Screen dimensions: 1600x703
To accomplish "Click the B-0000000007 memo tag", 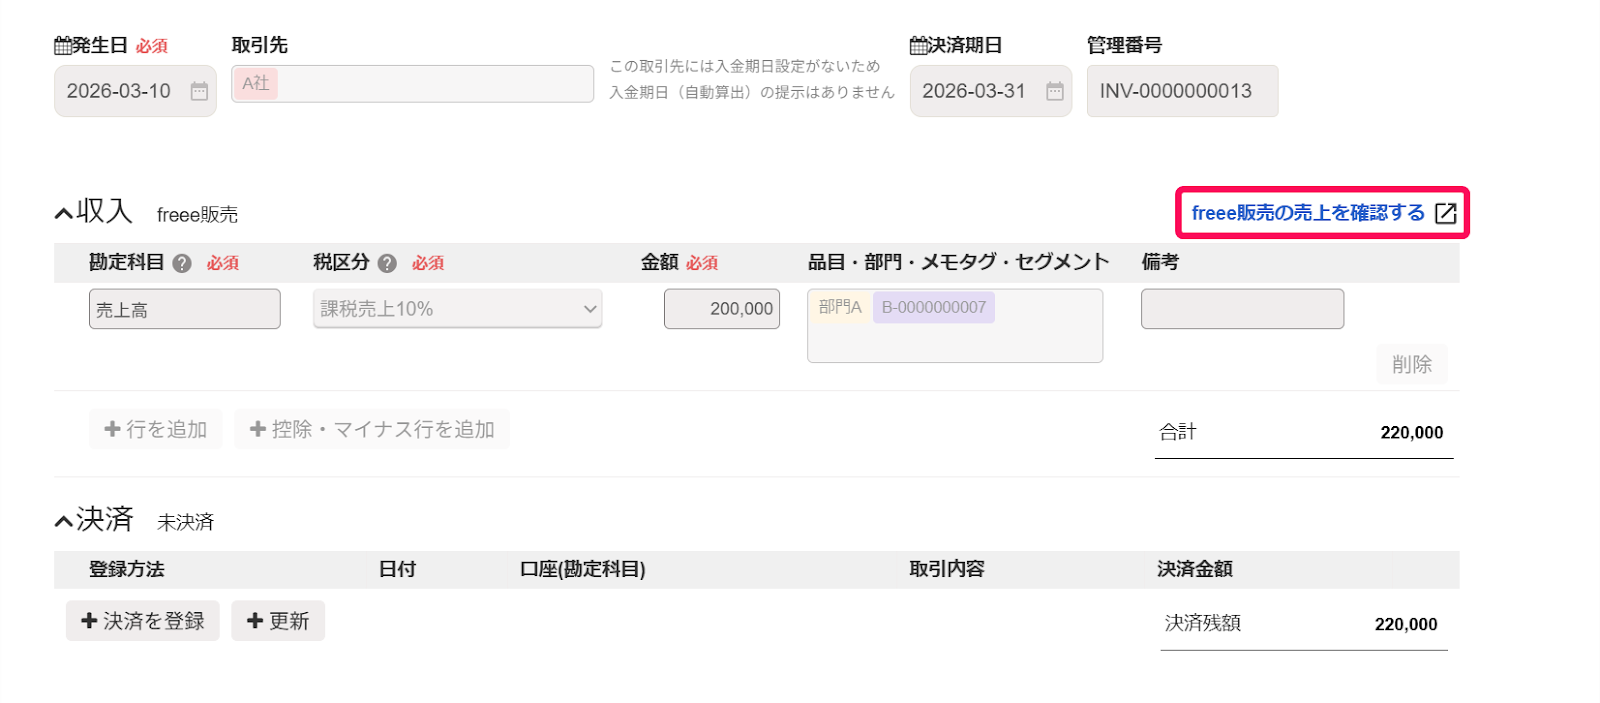I will pos(934,307).
